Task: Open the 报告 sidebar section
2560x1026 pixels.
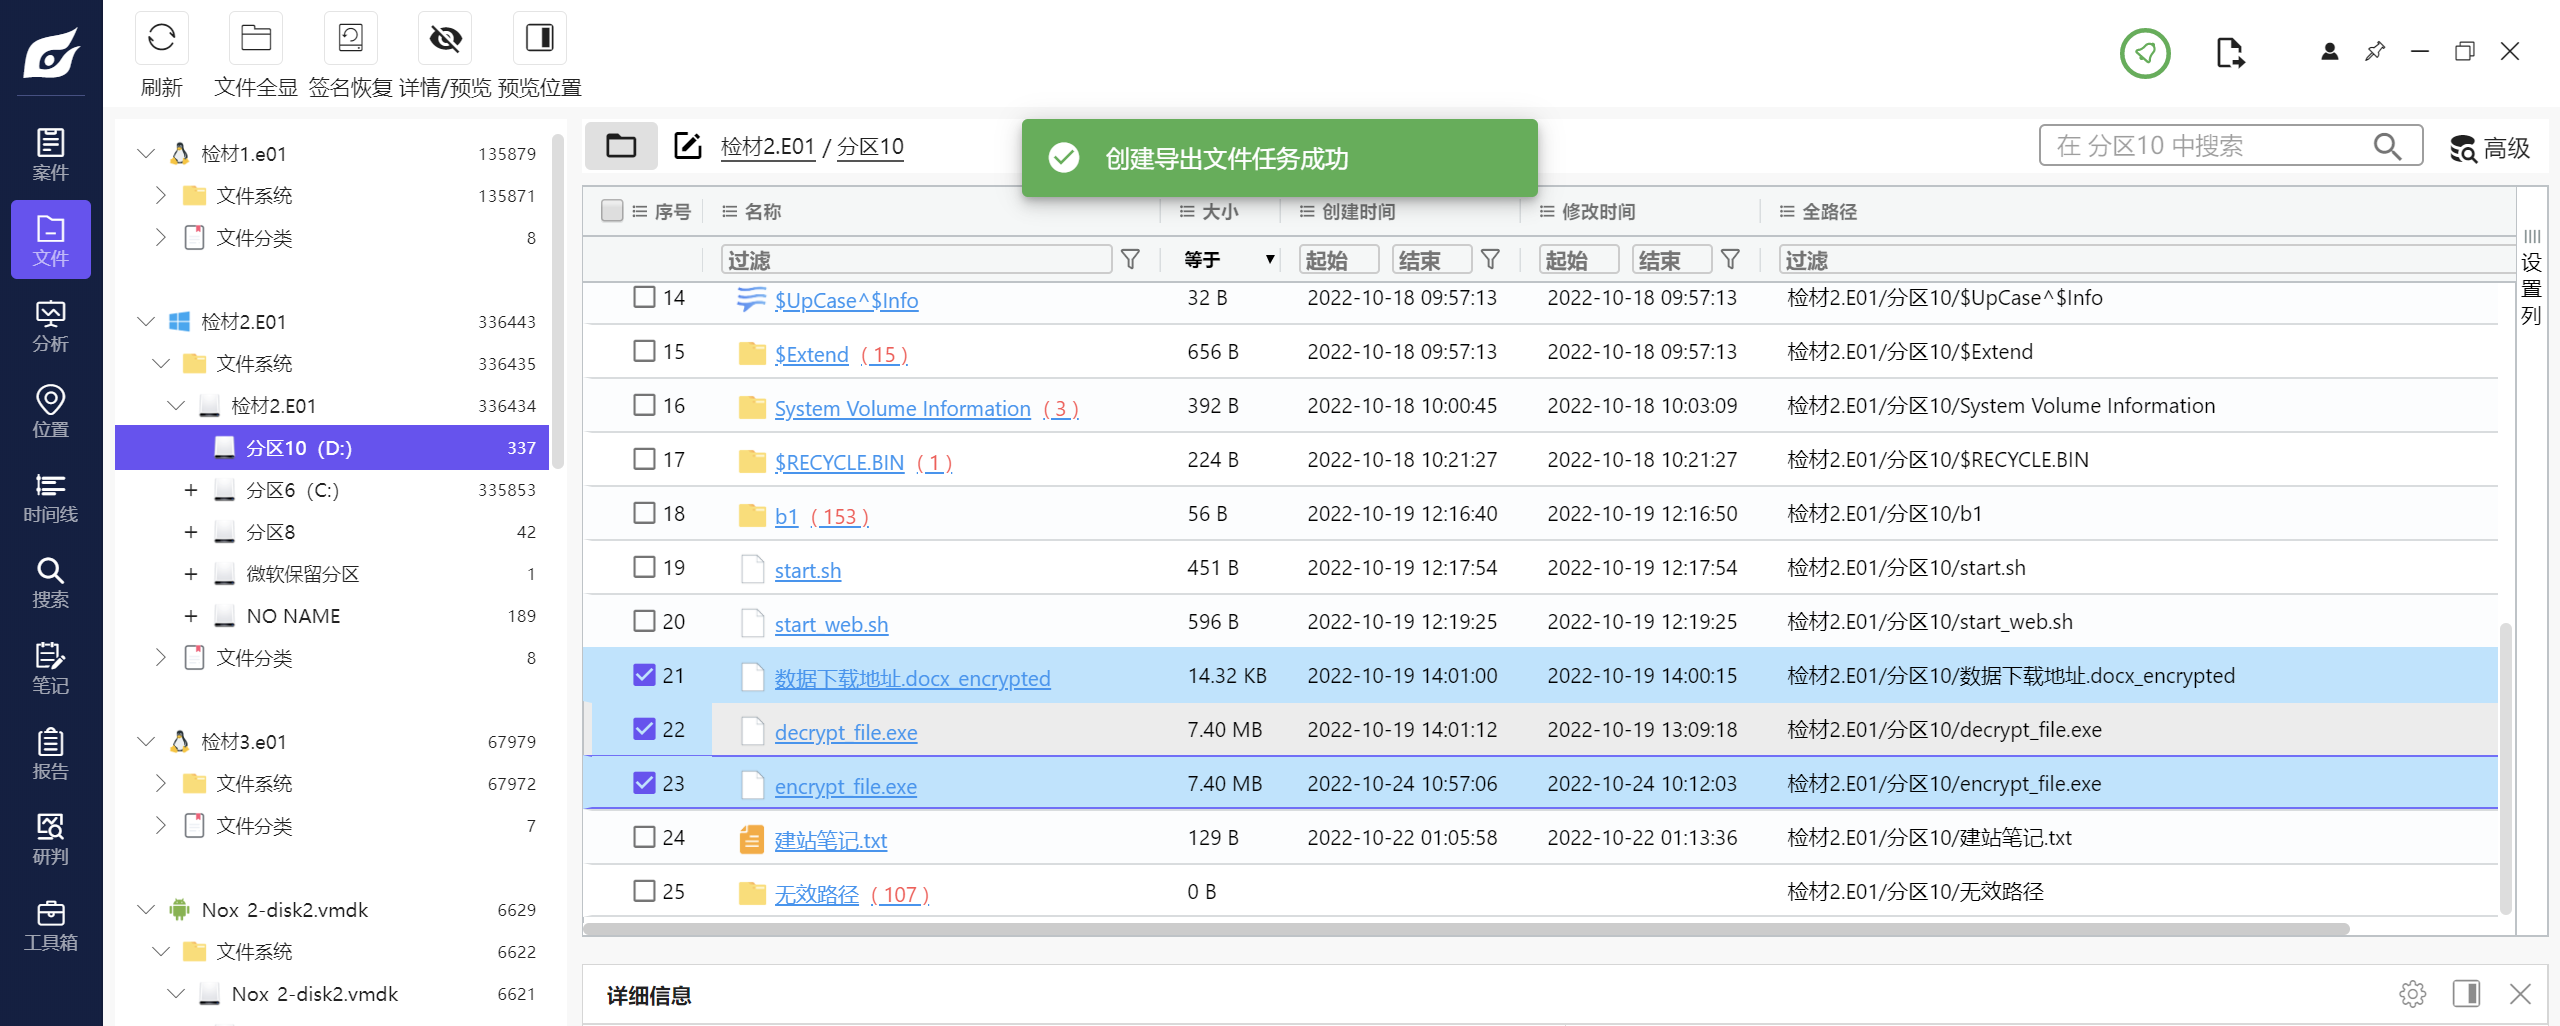Action: (51, 753)
